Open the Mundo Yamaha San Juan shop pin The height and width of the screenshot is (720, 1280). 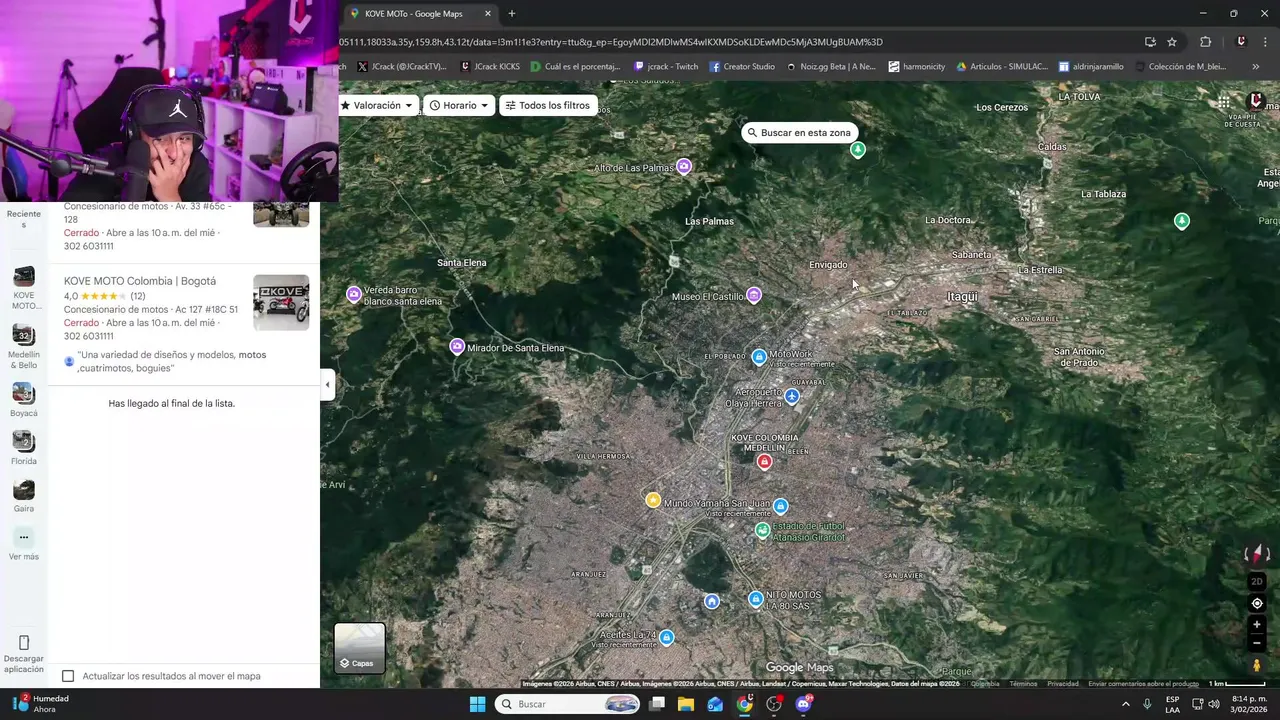point(781,506)
